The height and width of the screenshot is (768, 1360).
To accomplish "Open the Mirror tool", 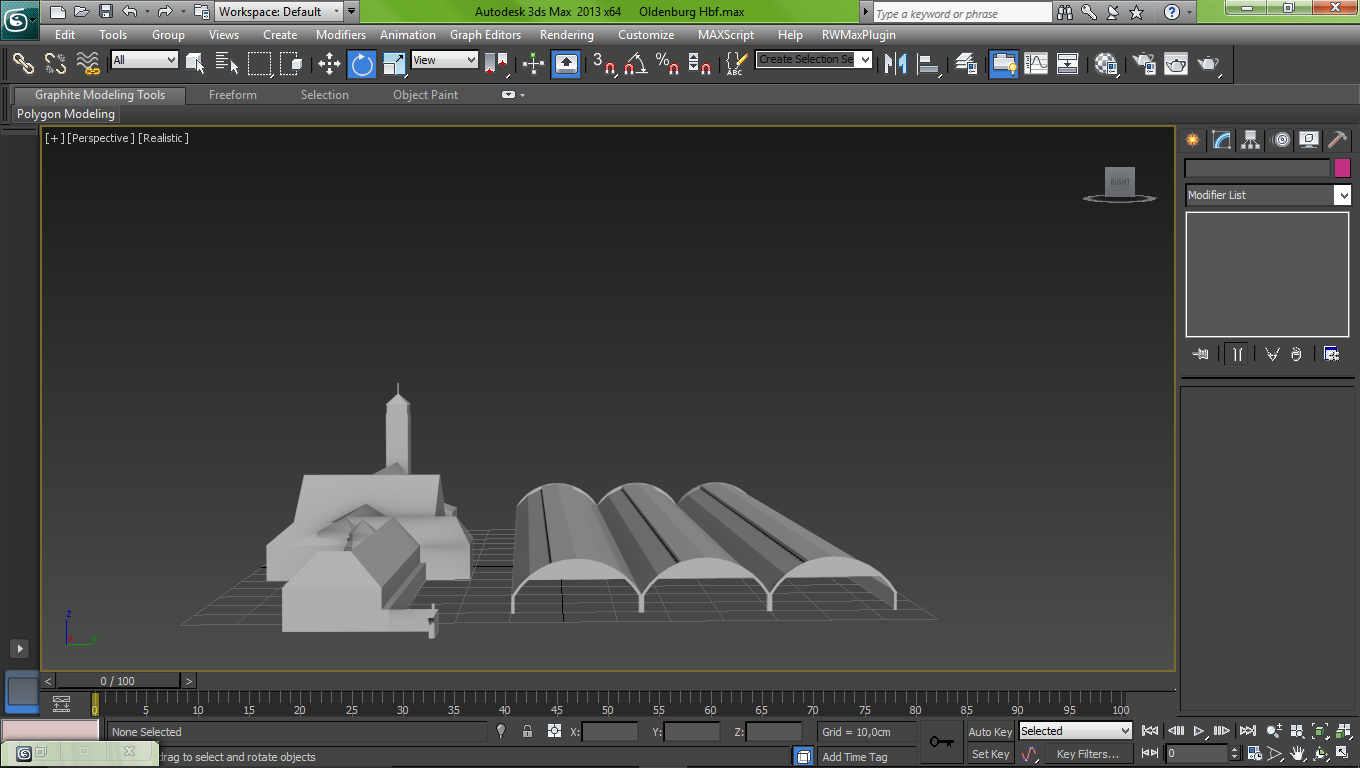I will coord(895,64).
